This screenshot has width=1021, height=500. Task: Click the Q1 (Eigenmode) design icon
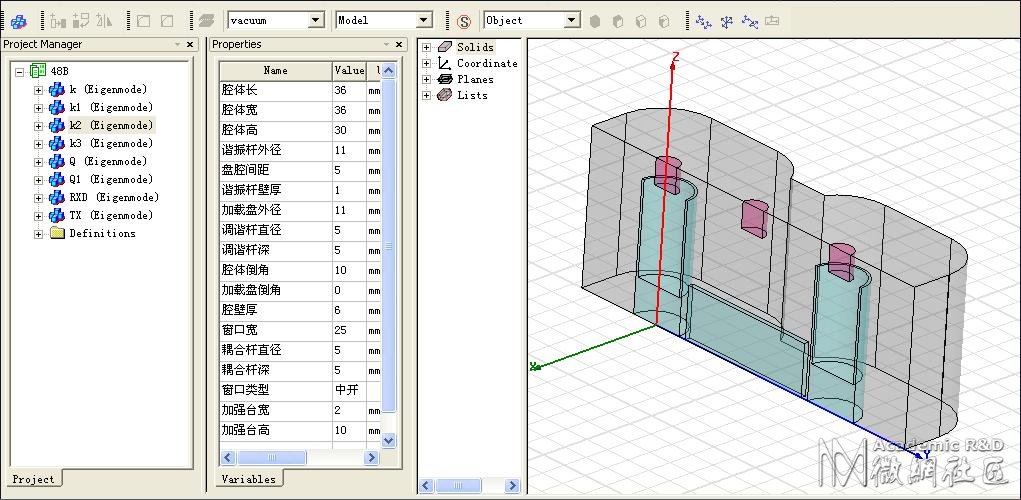click(57, 179)
